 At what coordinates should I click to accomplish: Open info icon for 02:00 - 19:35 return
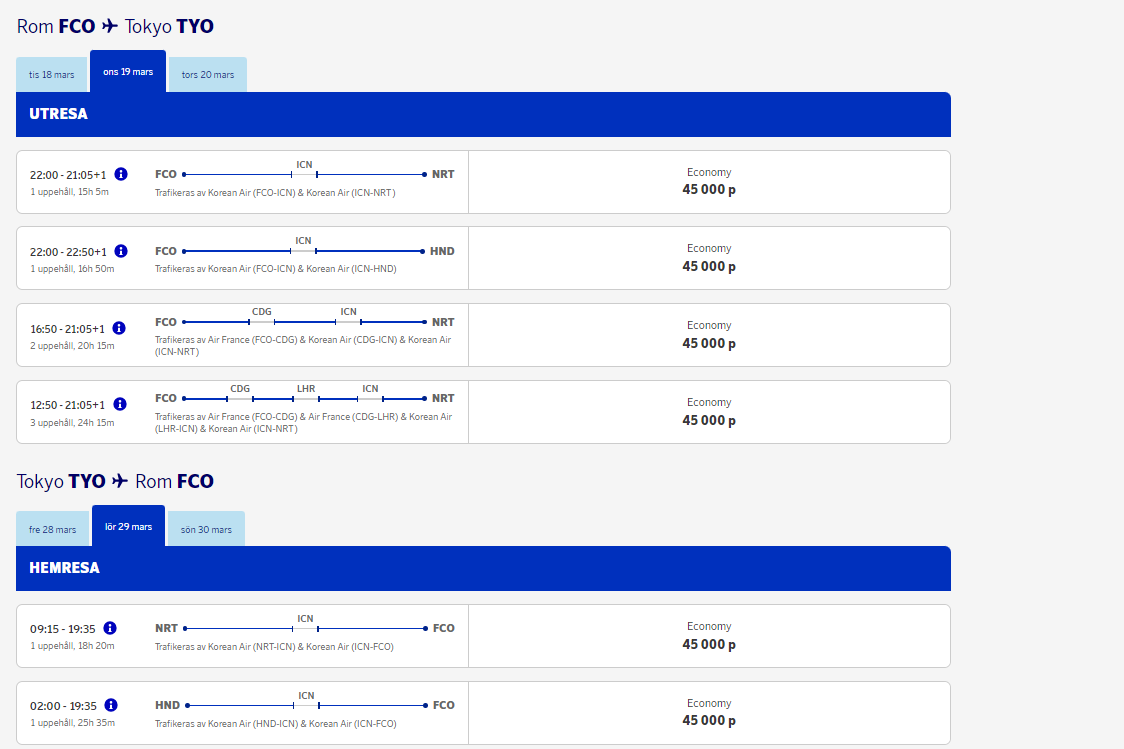coord(111,705)
